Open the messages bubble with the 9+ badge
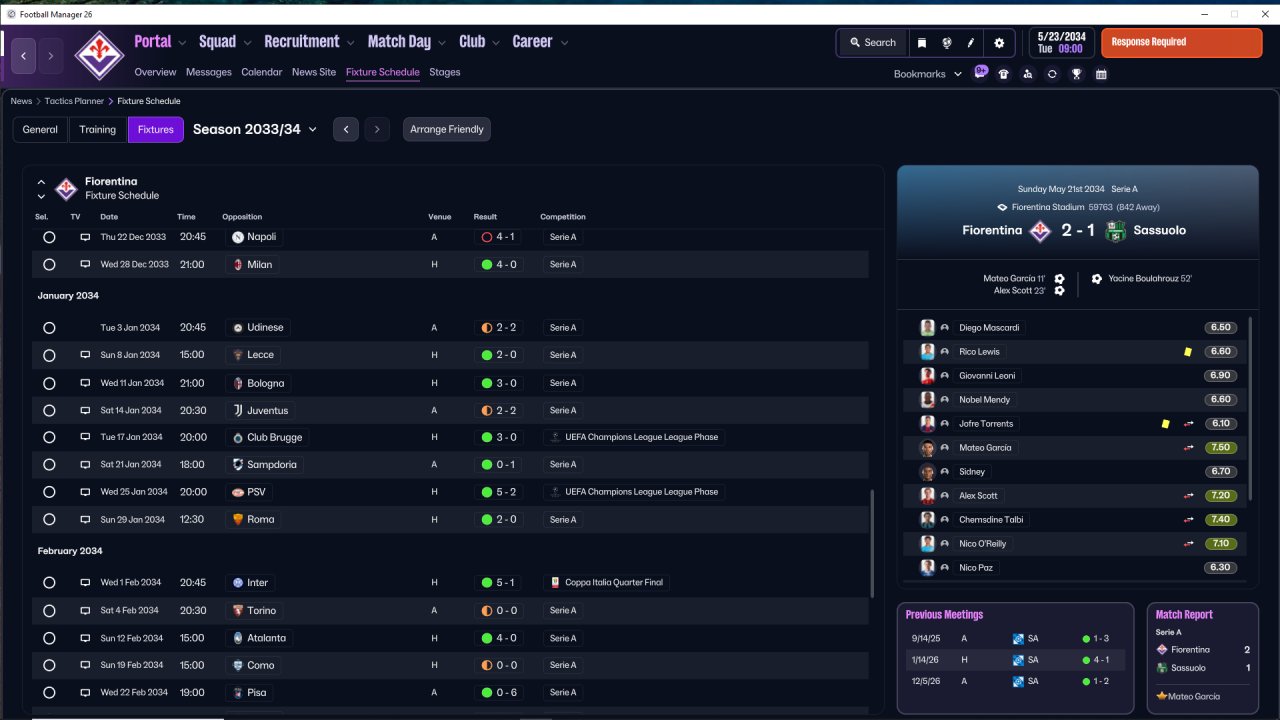 [981, 73]
